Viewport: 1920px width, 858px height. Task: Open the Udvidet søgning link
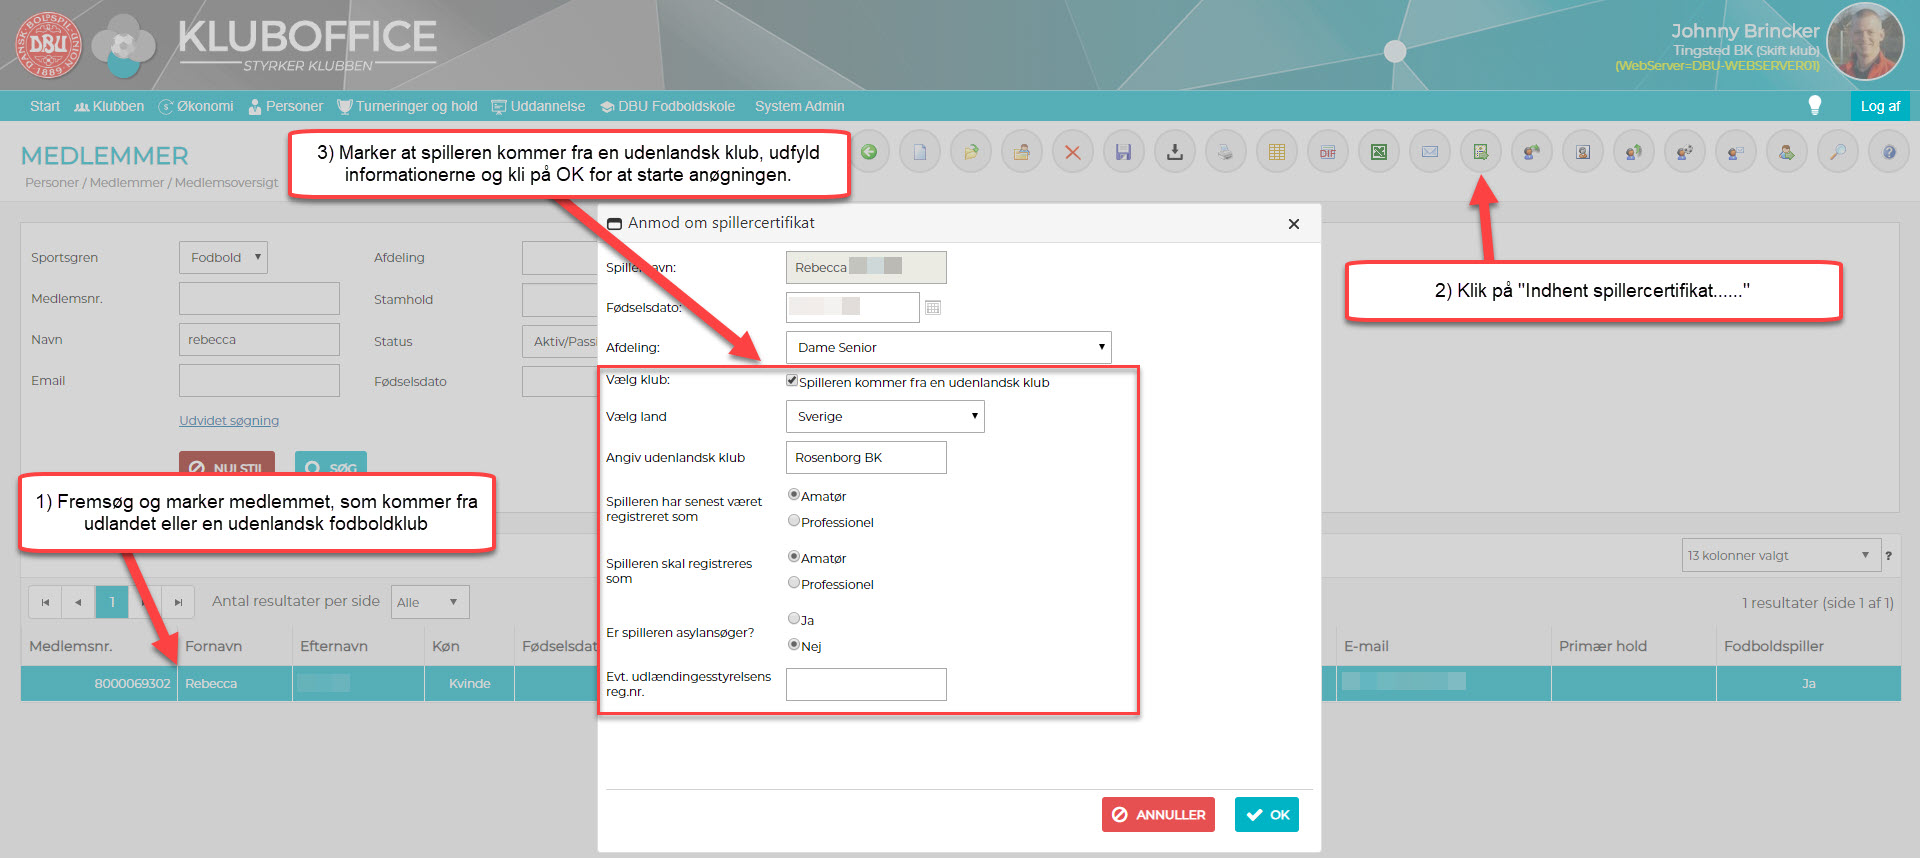(x=229, y=420)
